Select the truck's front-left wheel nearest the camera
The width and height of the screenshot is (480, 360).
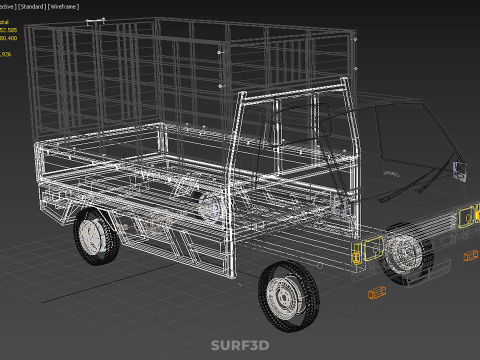[289, 296]
